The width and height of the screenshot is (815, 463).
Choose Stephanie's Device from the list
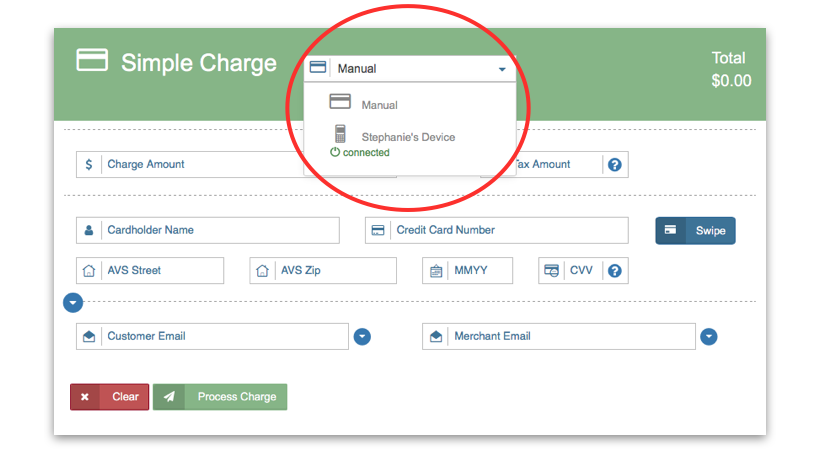(x=407, y=137)
